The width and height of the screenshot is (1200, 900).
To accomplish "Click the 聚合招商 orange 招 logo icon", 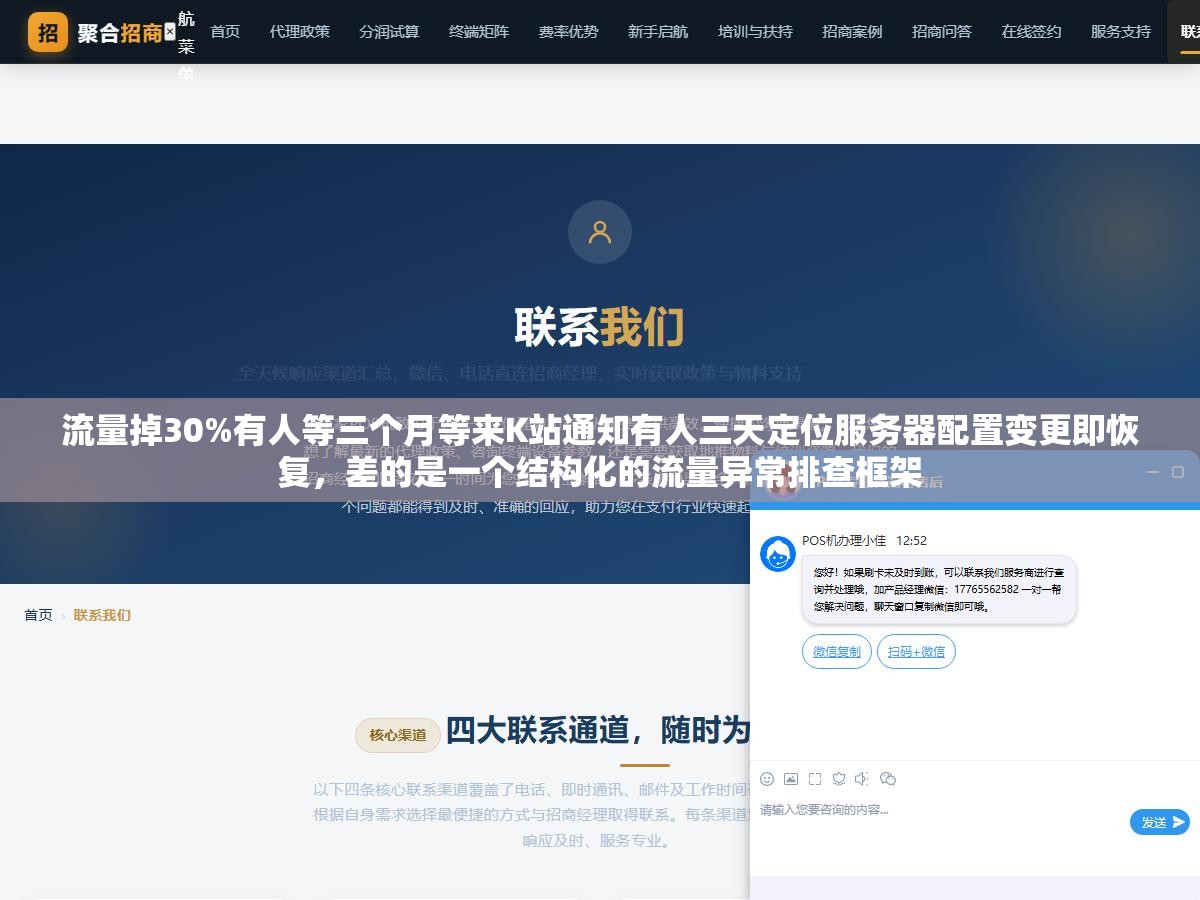I will click(48, 32).
